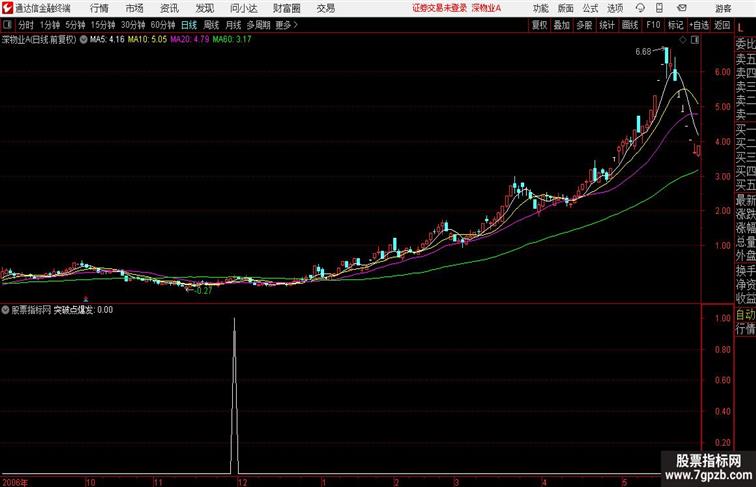The width and height of the screenshot is (756, 487).
Task: Open the 选项 menu
Action: (x=615, y=8)
